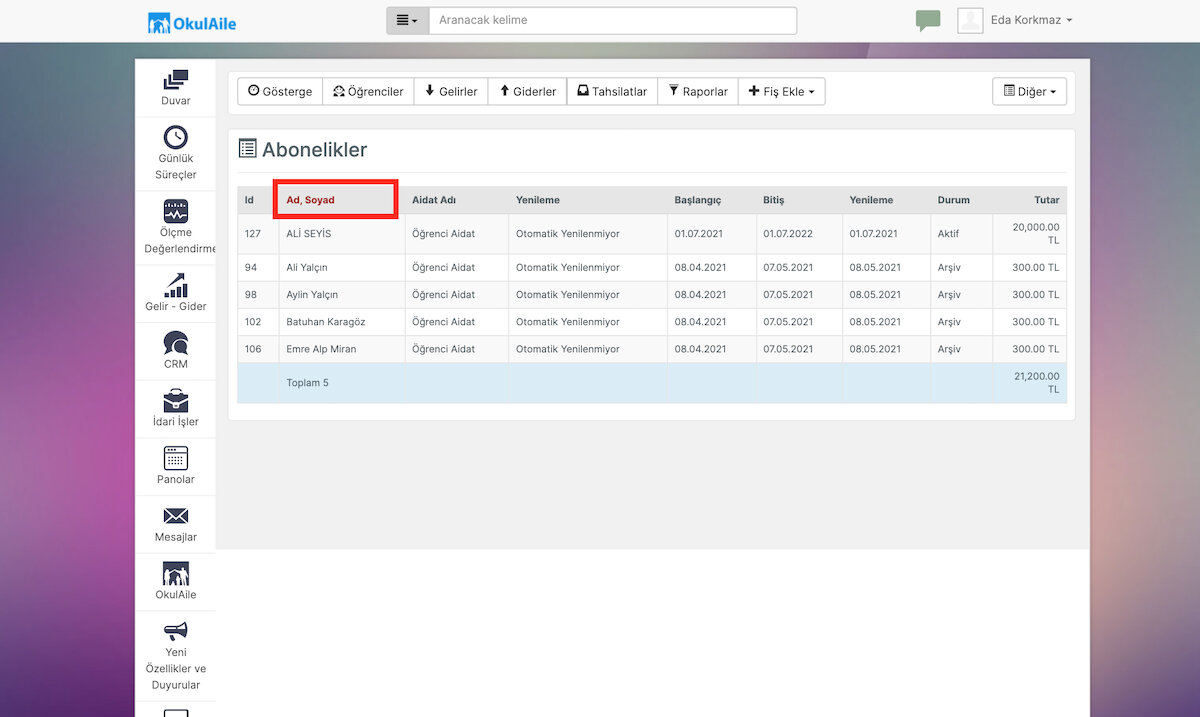Open the Tahsilatlar tab
Image resolution: width=1200 pixels, height=717 pixels.
pyautogui.click(x=612, y=91)
